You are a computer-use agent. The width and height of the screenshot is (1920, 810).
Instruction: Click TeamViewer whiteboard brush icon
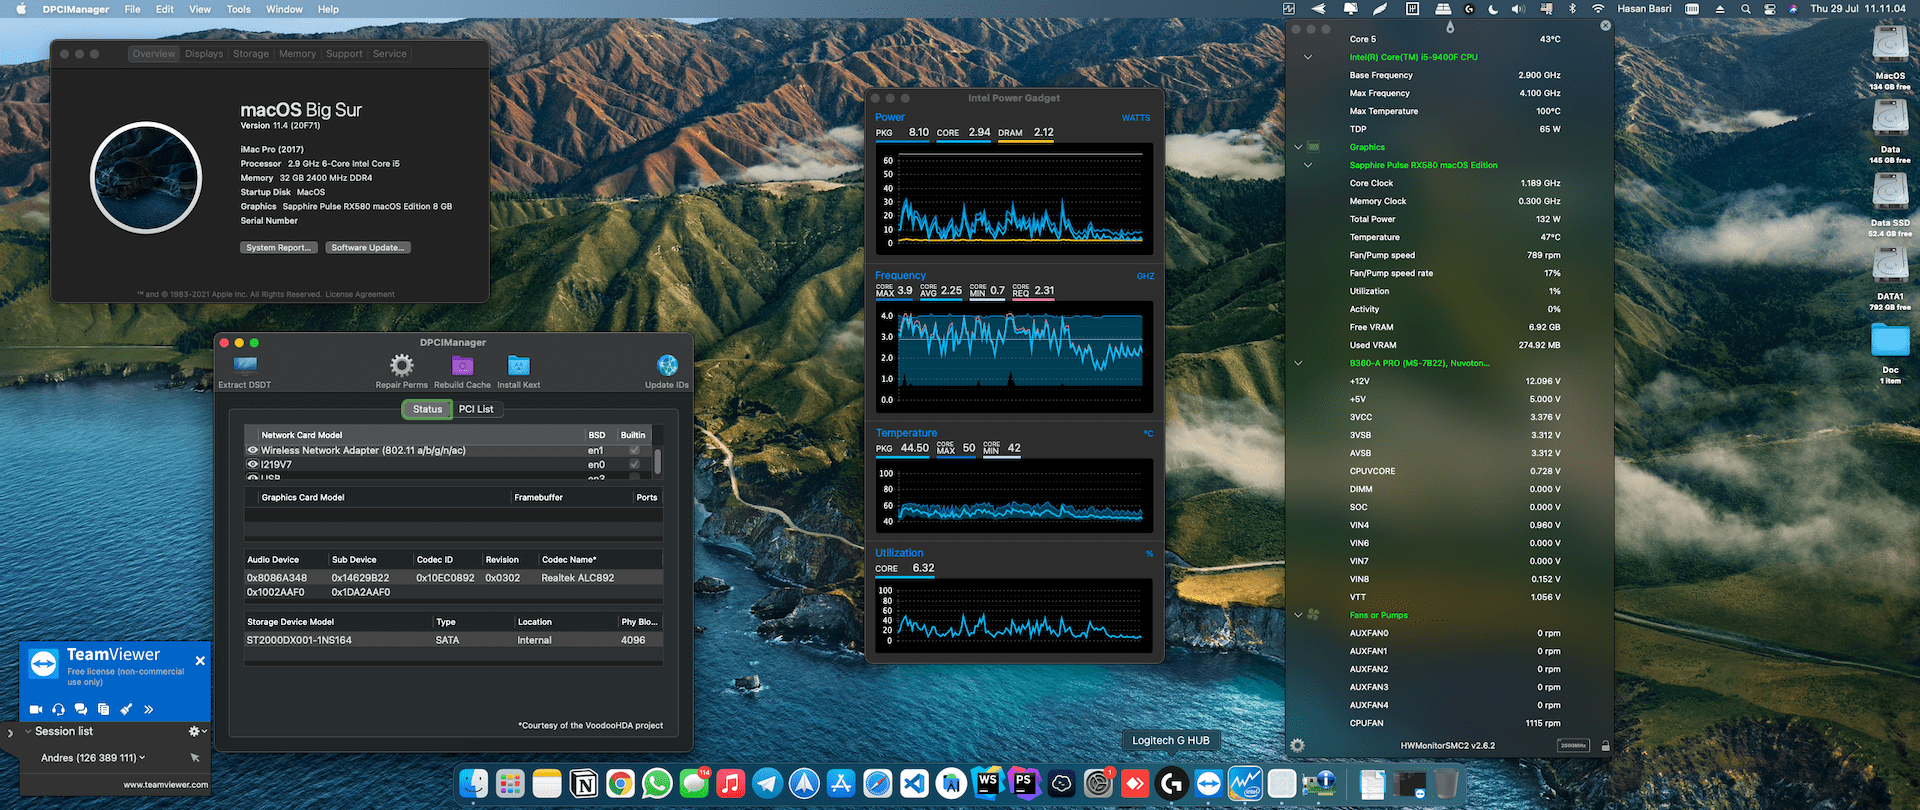point(126,709)
